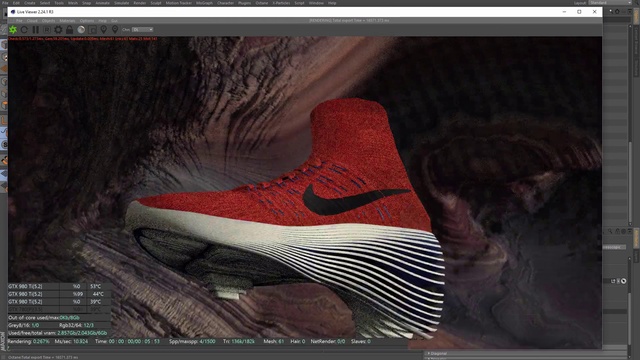Toggle clay mode sphere icon
Image resolution: width=640 pixels, height=360 pixels.
click(81, 30)
